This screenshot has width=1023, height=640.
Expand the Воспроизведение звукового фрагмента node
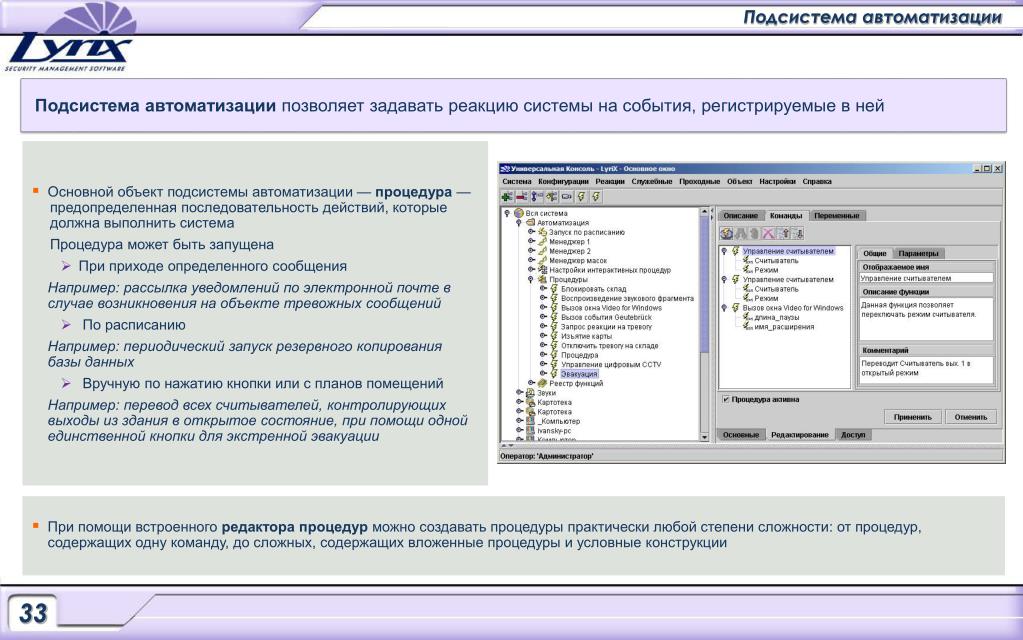543,298
